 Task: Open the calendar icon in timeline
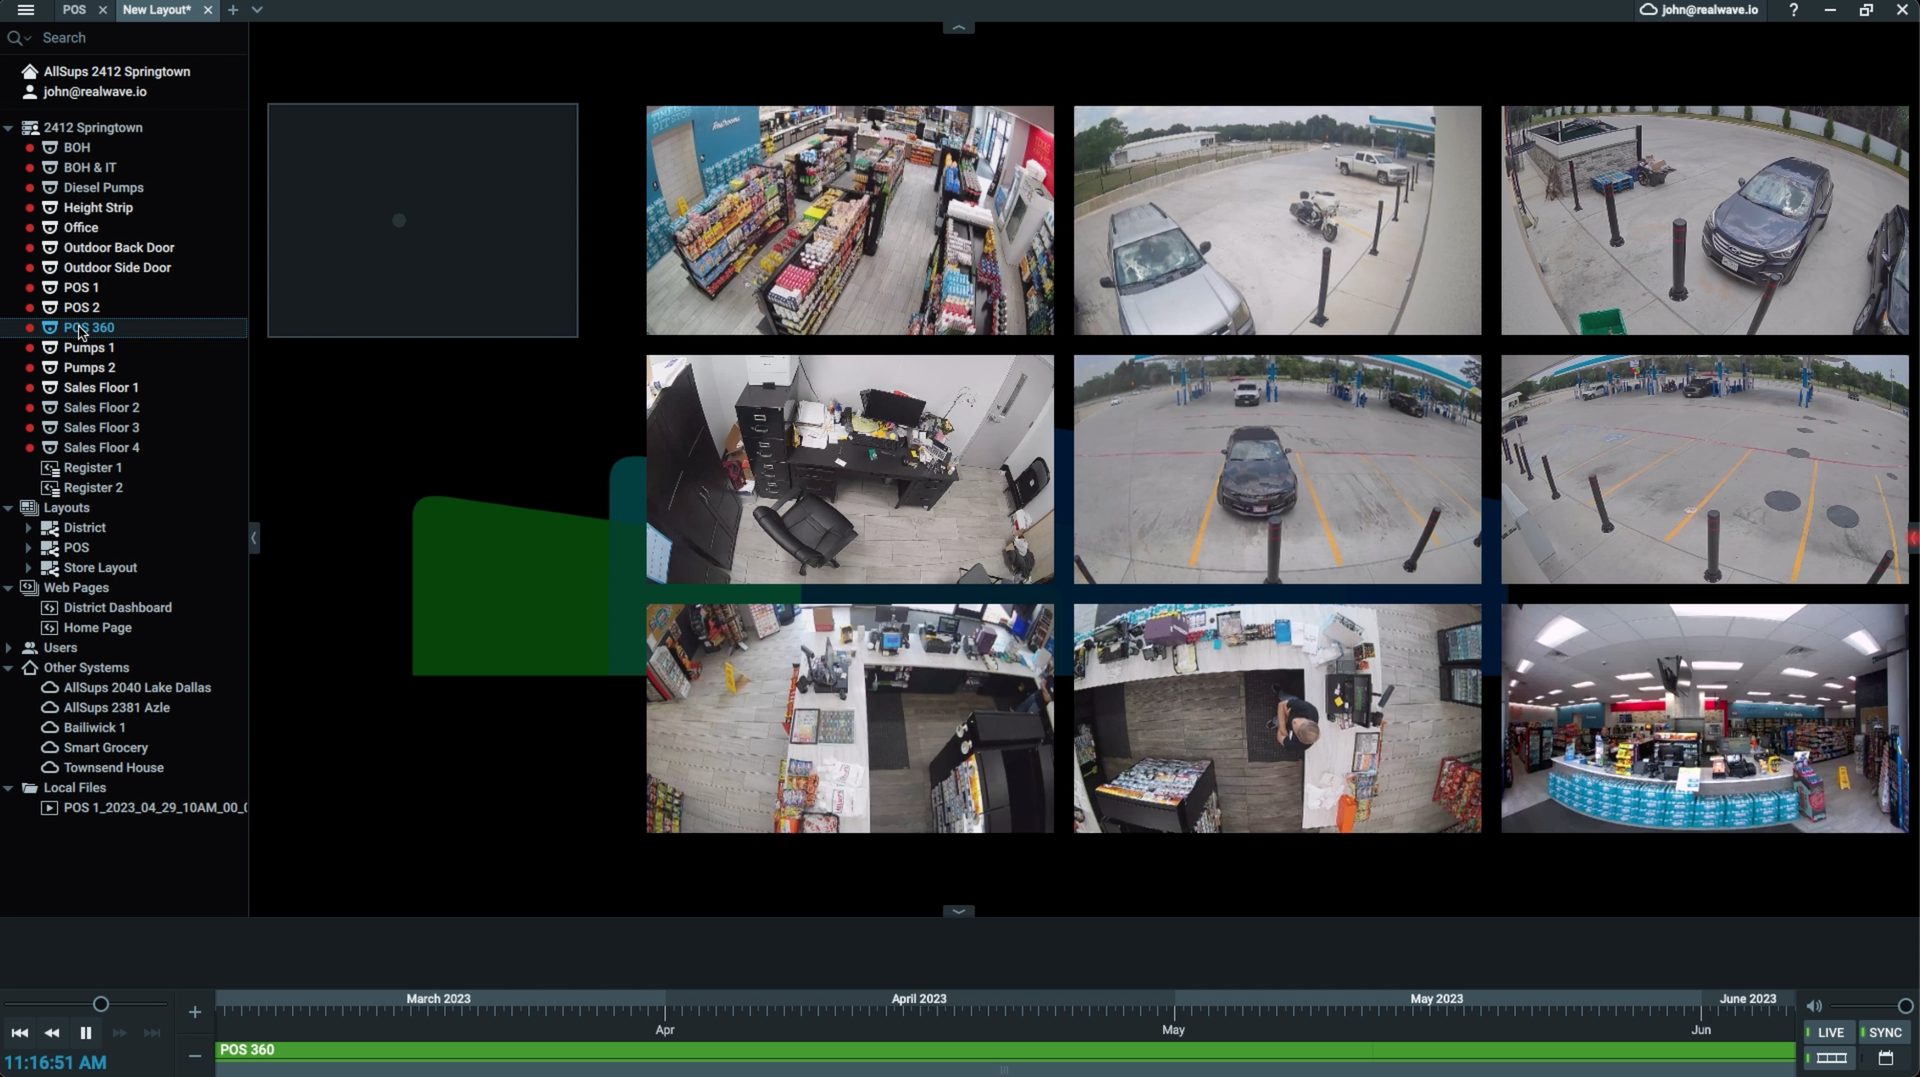pos(1886,1058)
